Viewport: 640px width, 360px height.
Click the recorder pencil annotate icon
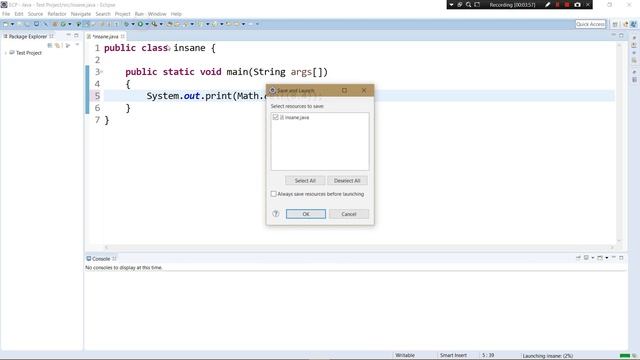coord(547,5)
